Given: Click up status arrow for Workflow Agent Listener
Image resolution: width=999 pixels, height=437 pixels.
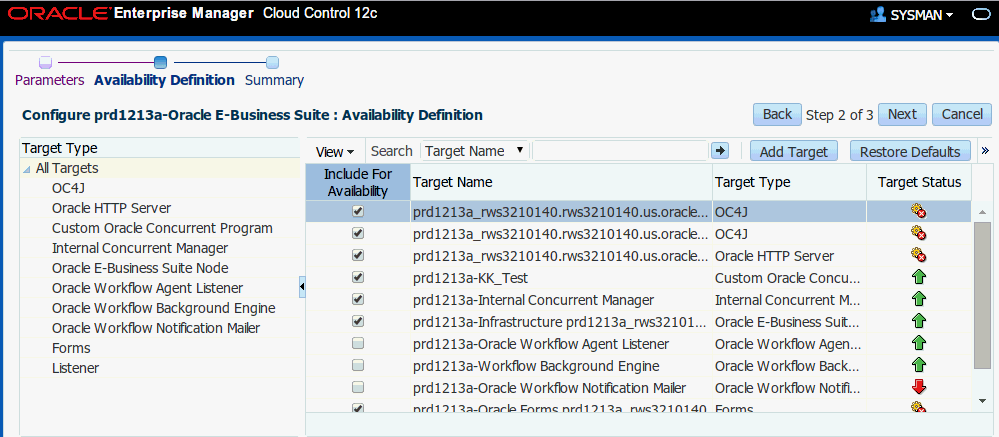Looking at the screenshot, I should pos(919,343).
